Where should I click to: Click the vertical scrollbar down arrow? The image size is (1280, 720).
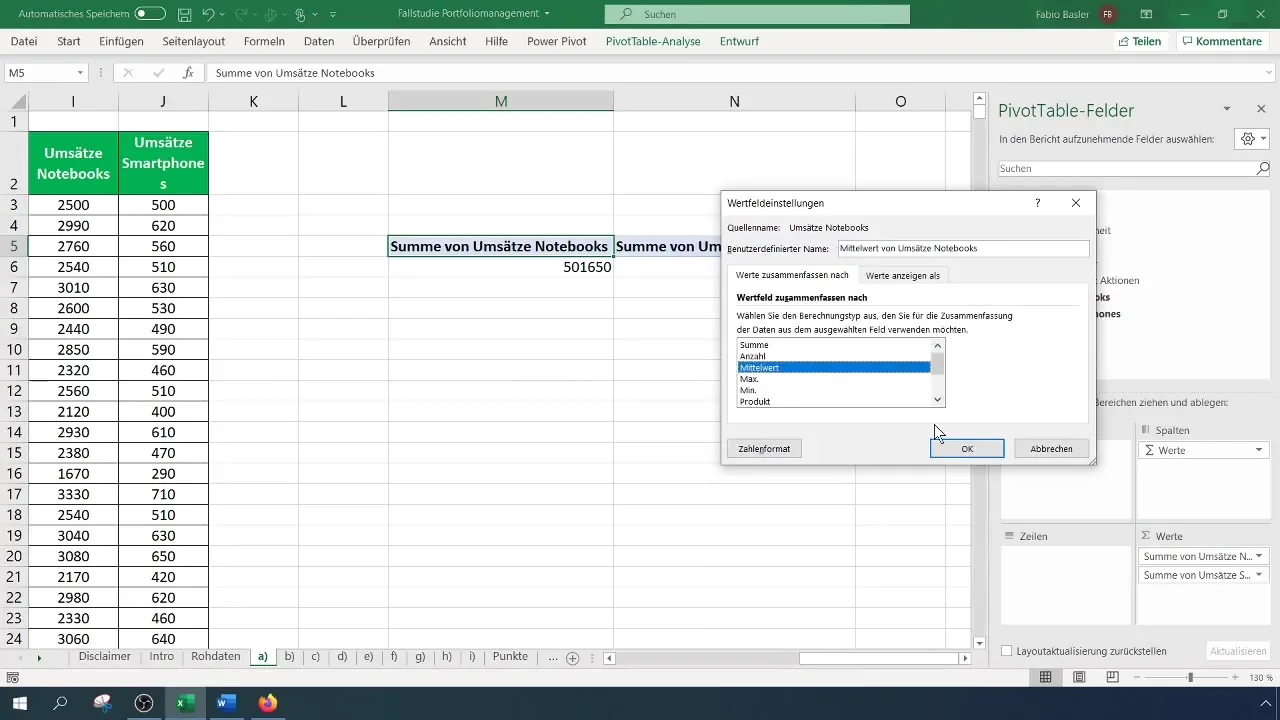tap(980, 643)
